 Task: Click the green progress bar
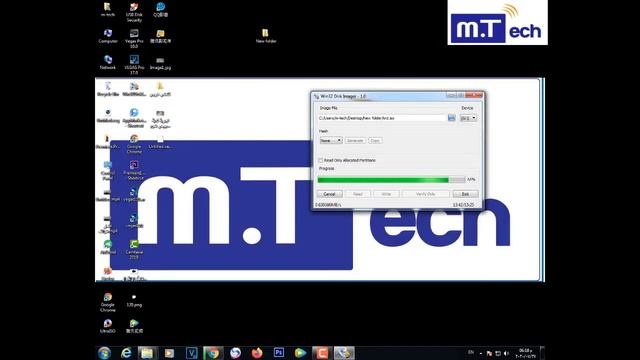[x=391, y=180]
